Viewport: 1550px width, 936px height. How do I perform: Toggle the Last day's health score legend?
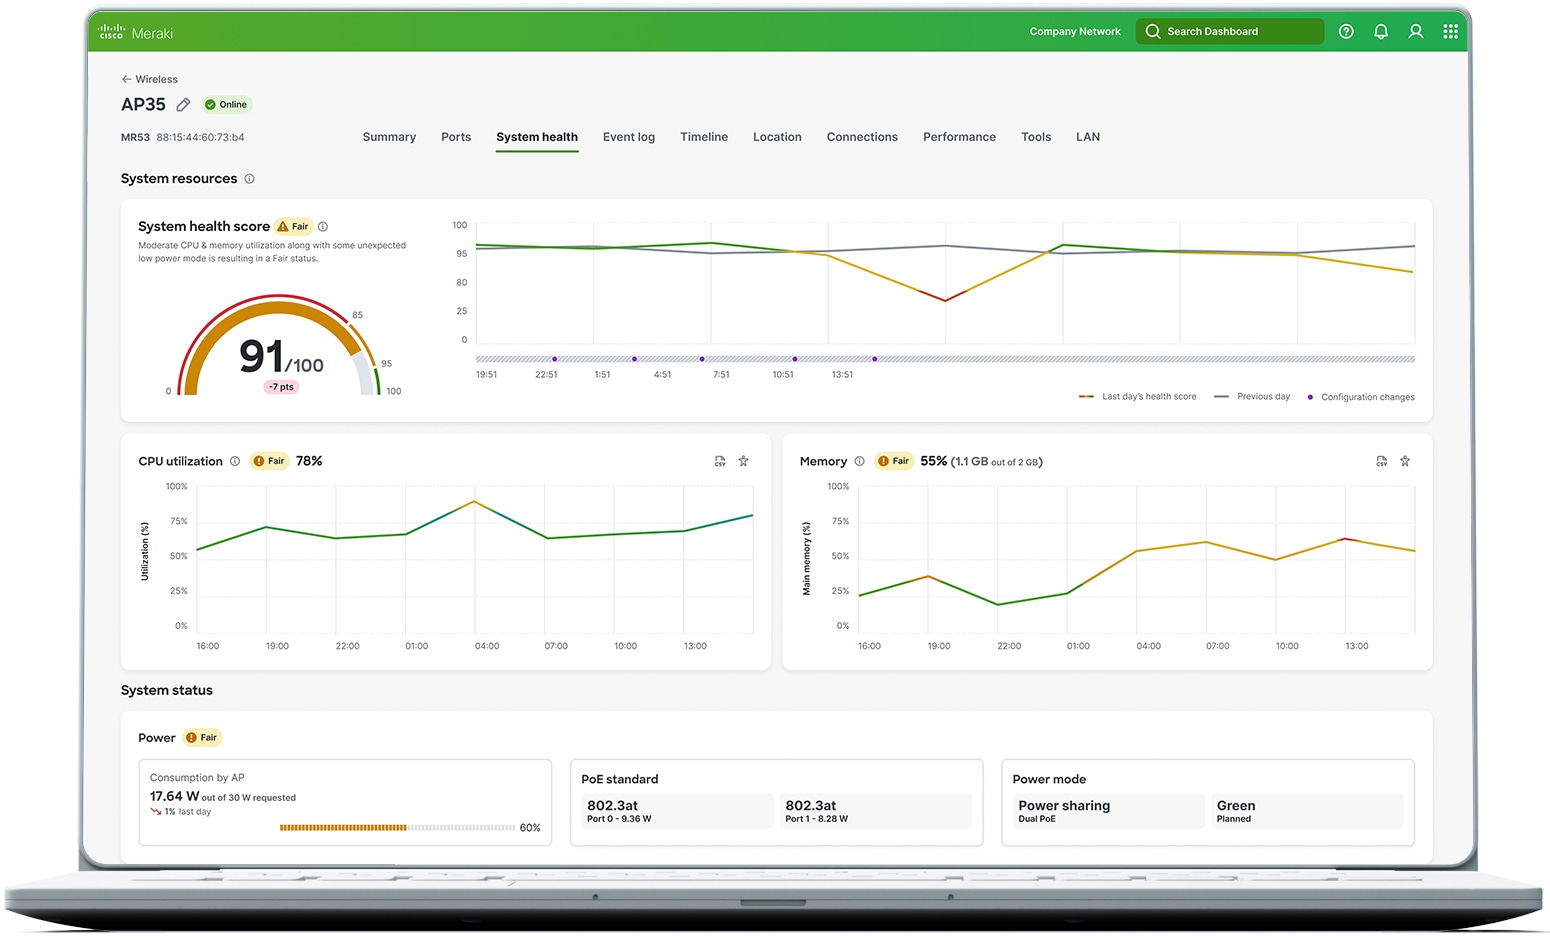click(x=1138, y=396)
